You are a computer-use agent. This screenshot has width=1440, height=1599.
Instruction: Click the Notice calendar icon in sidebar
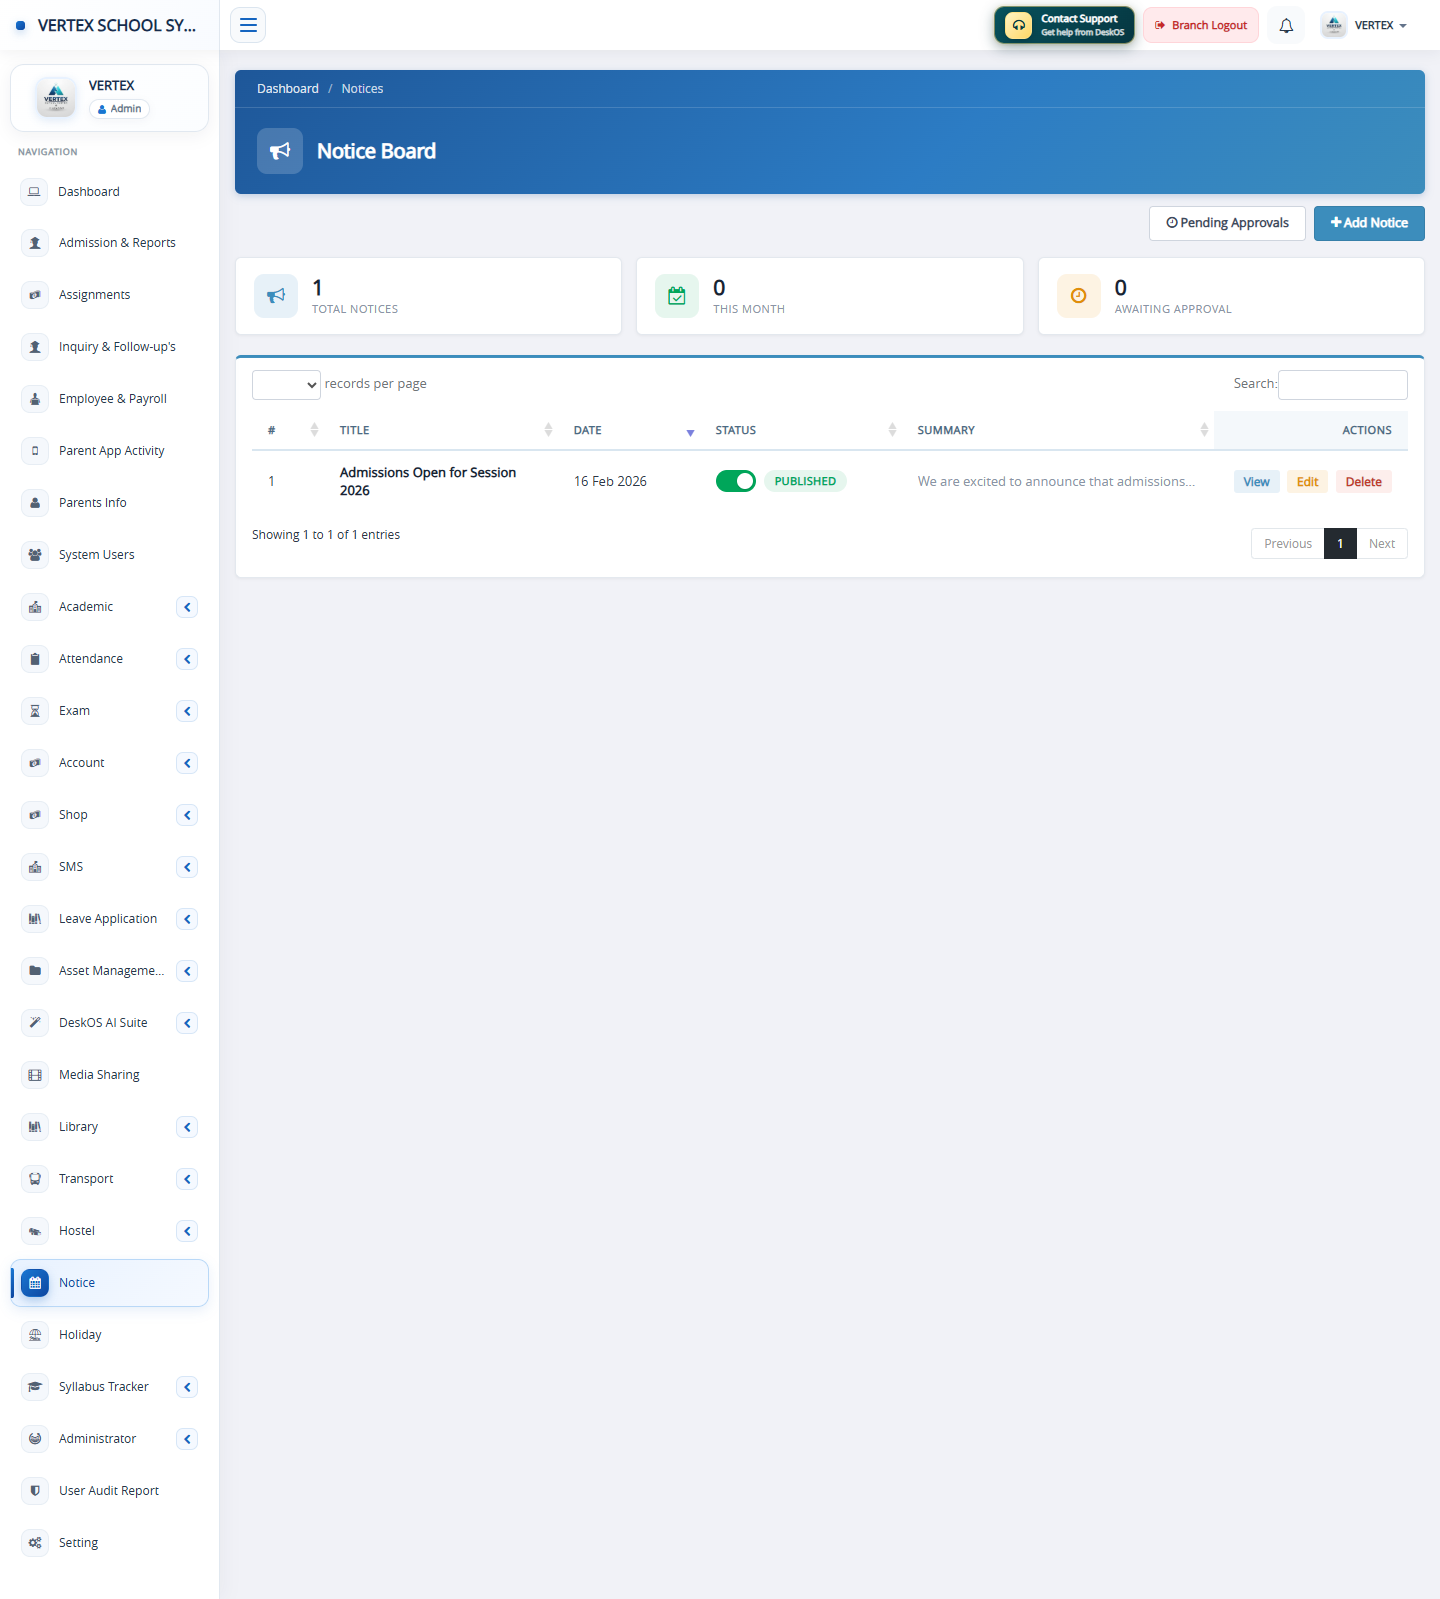(x=35, y=1283)
